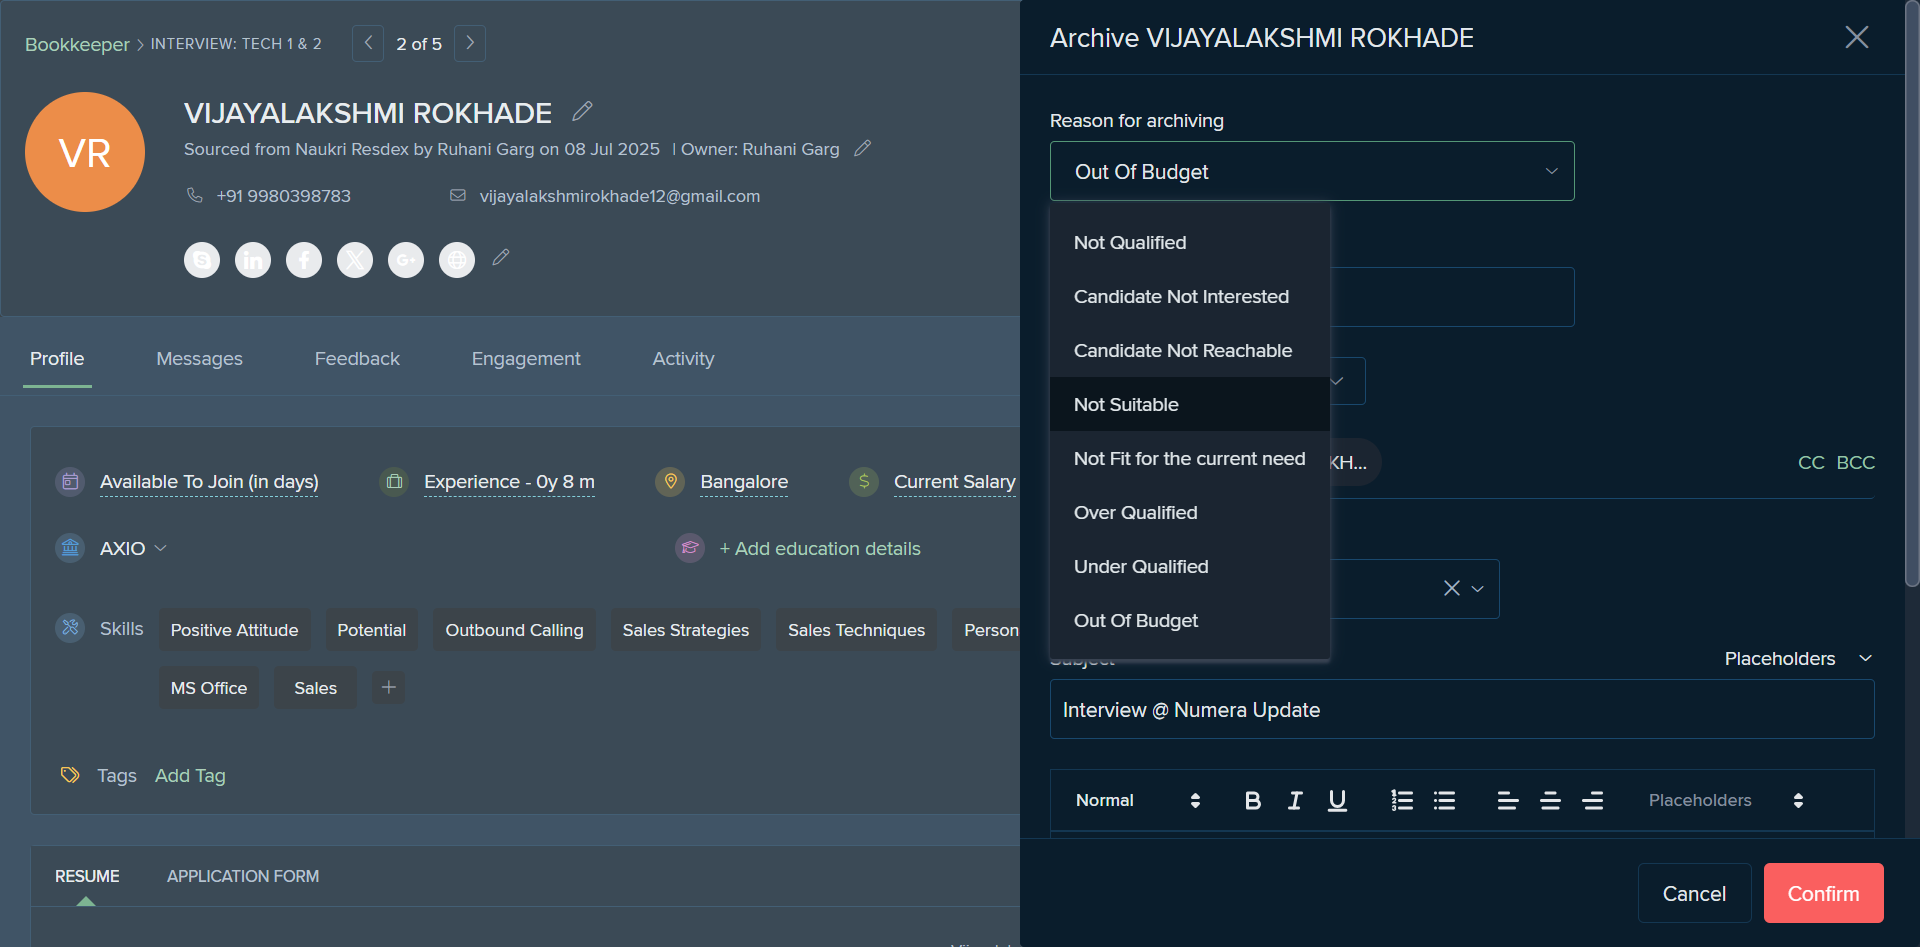
Task: Switch to the Feedback tab
Action: 357,358
